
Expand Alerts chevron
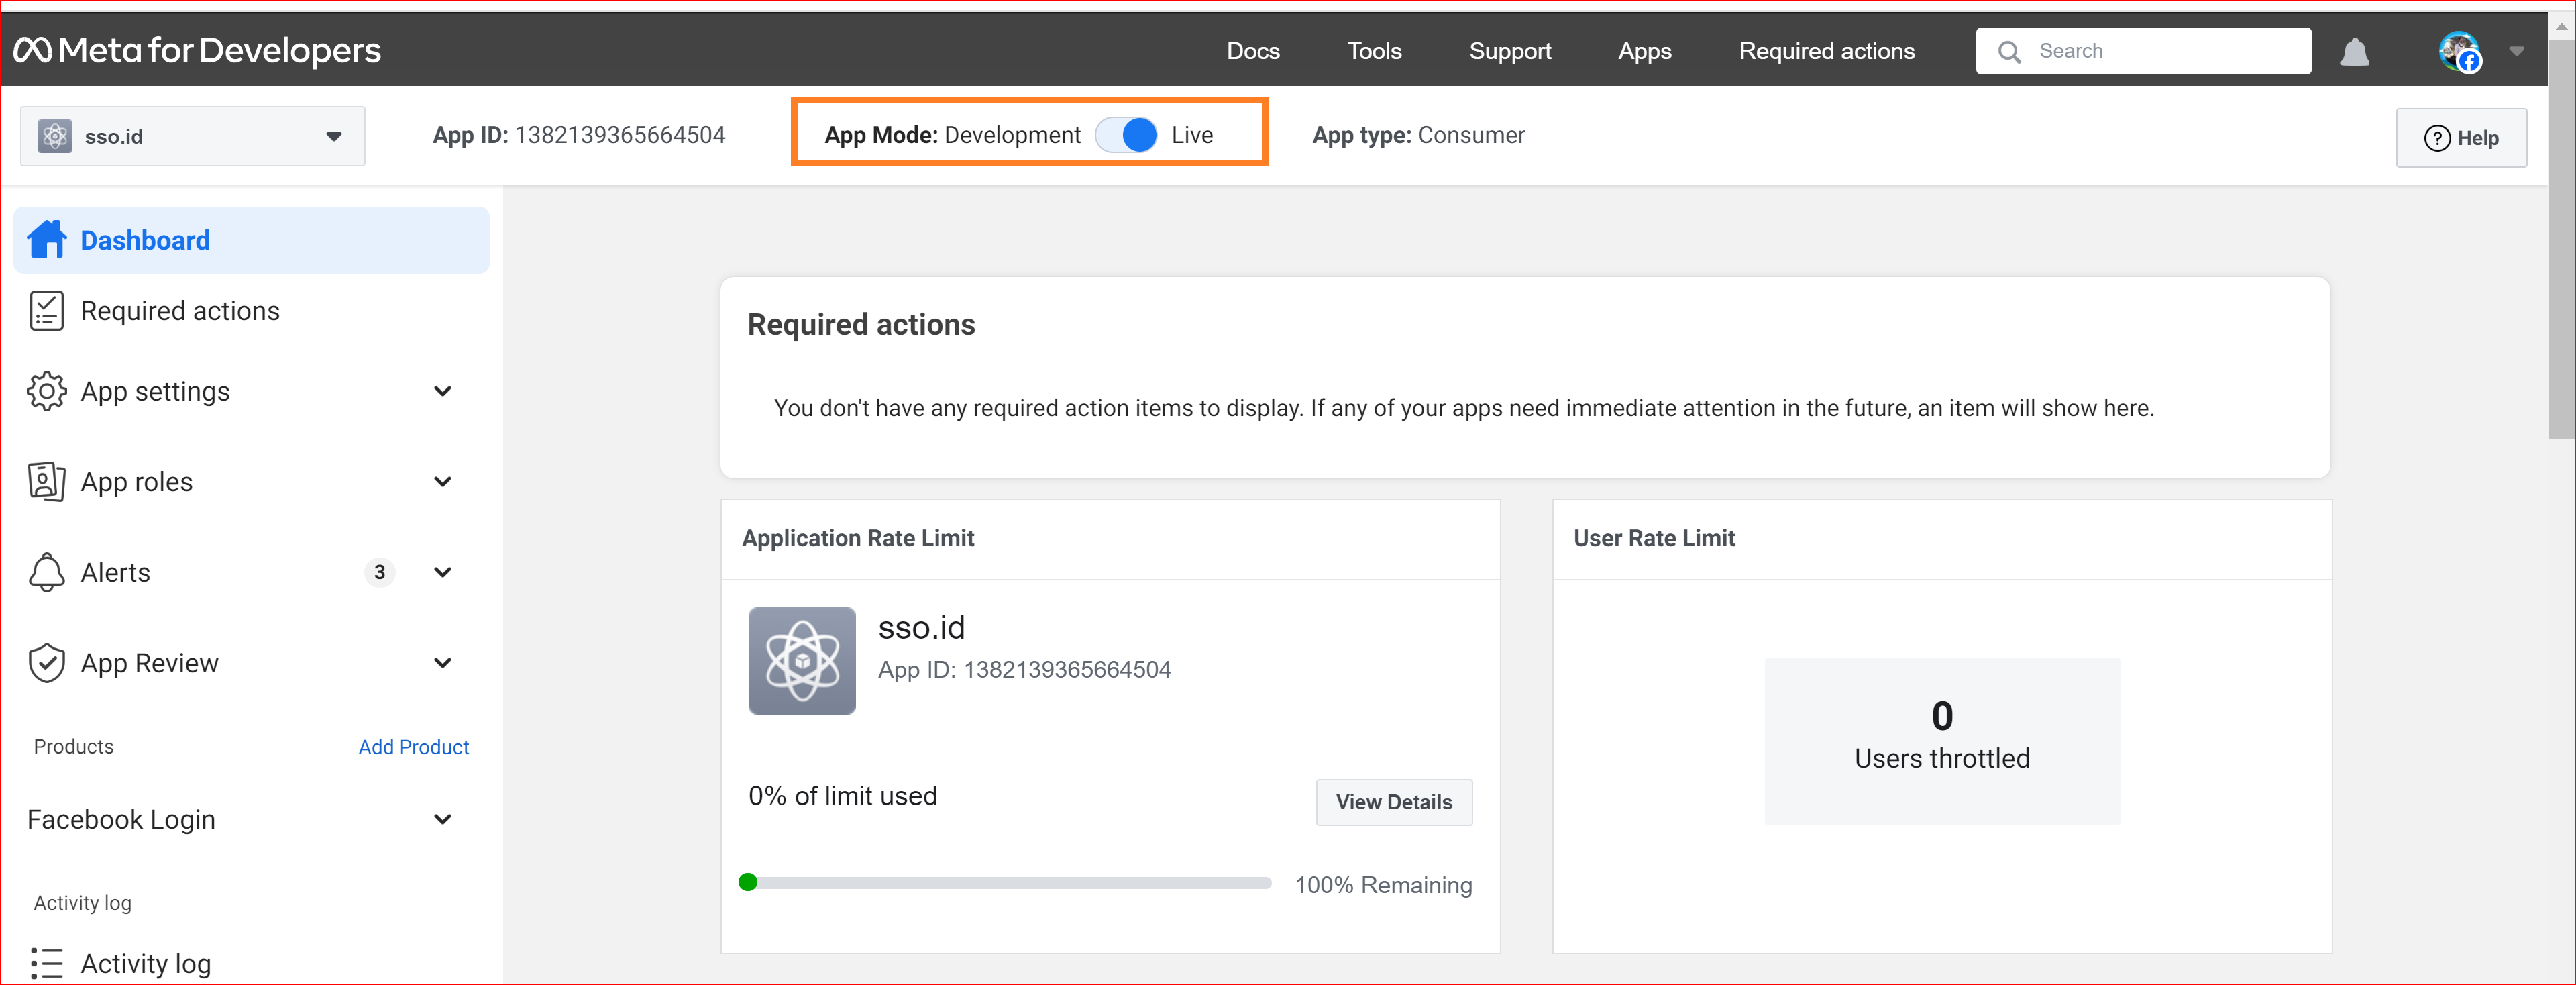coord(442,572)
